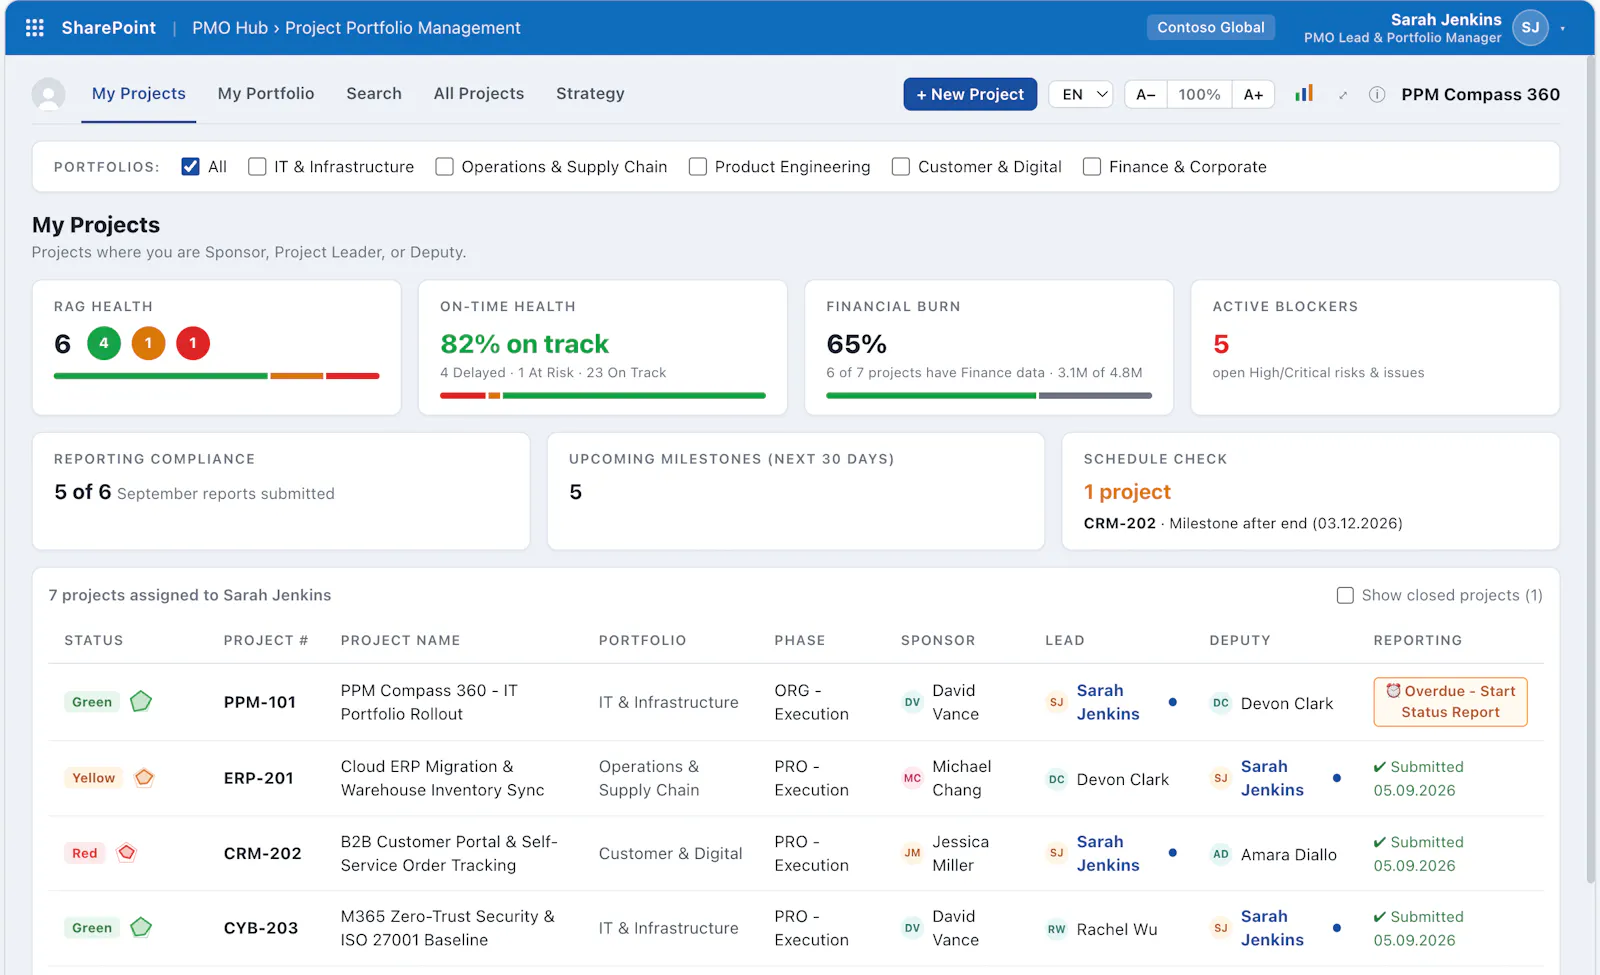1600x975 pixels.
Task: Click the SJ user avatar in header
Action: [1530, 28]
